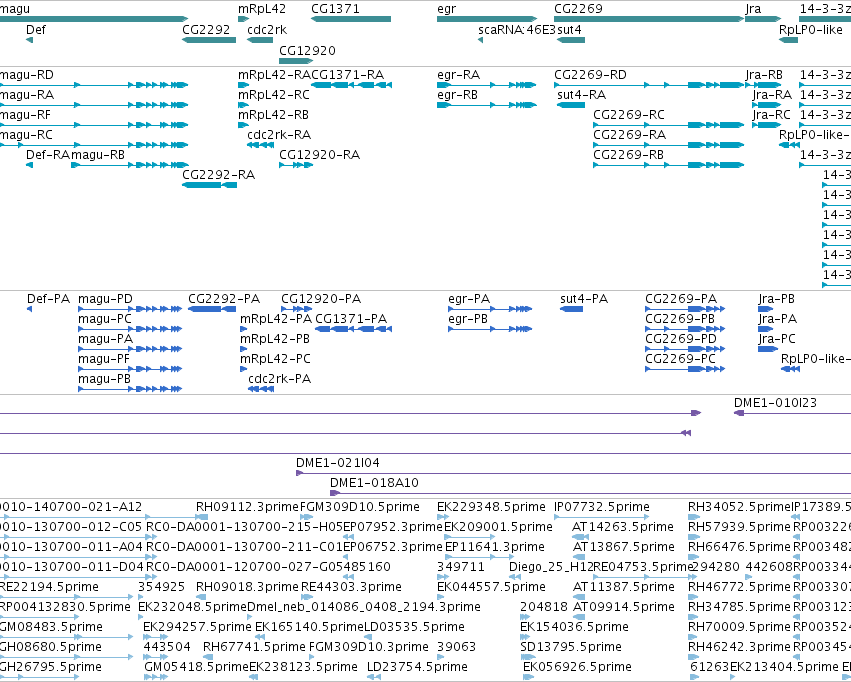Click the cdc2rk-RA transcript label
Image resolution: width=851 pixels, height=682 pixels.
[x=279, y=135]
